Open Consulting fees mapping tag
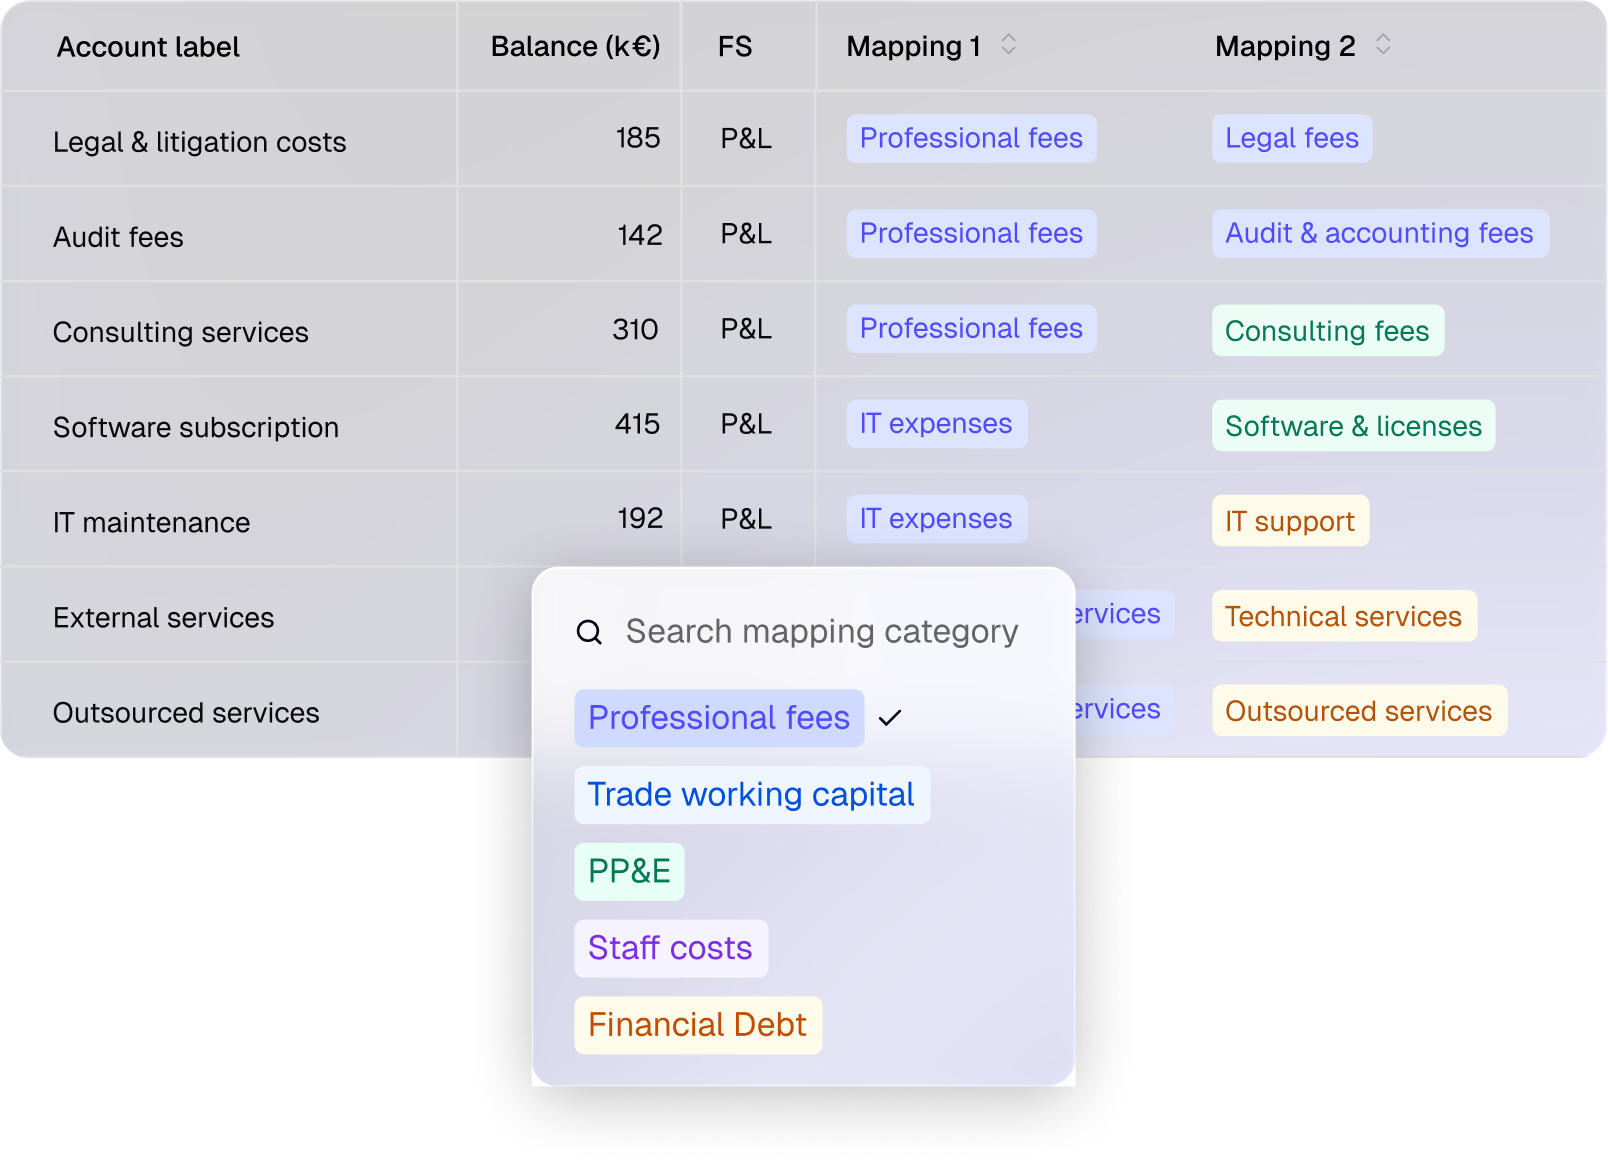The width and height of the screenshot is (1608, 1171). [x=1328, y=330]
